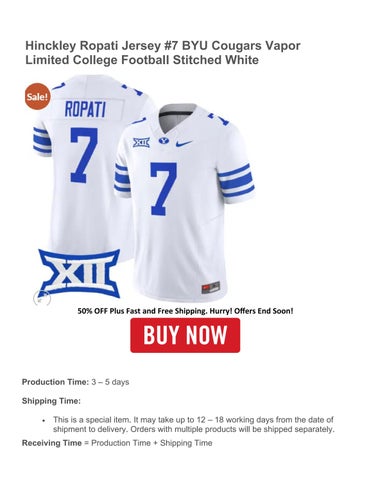Click the orange Sale! badge
Viewport: 371px width, 480px height.
tap(38, 97)
